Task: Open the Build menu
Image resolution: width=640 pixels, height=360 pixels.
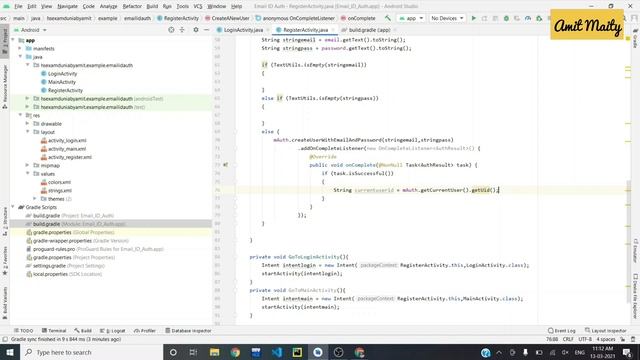Action: click(x=152, y=6)
